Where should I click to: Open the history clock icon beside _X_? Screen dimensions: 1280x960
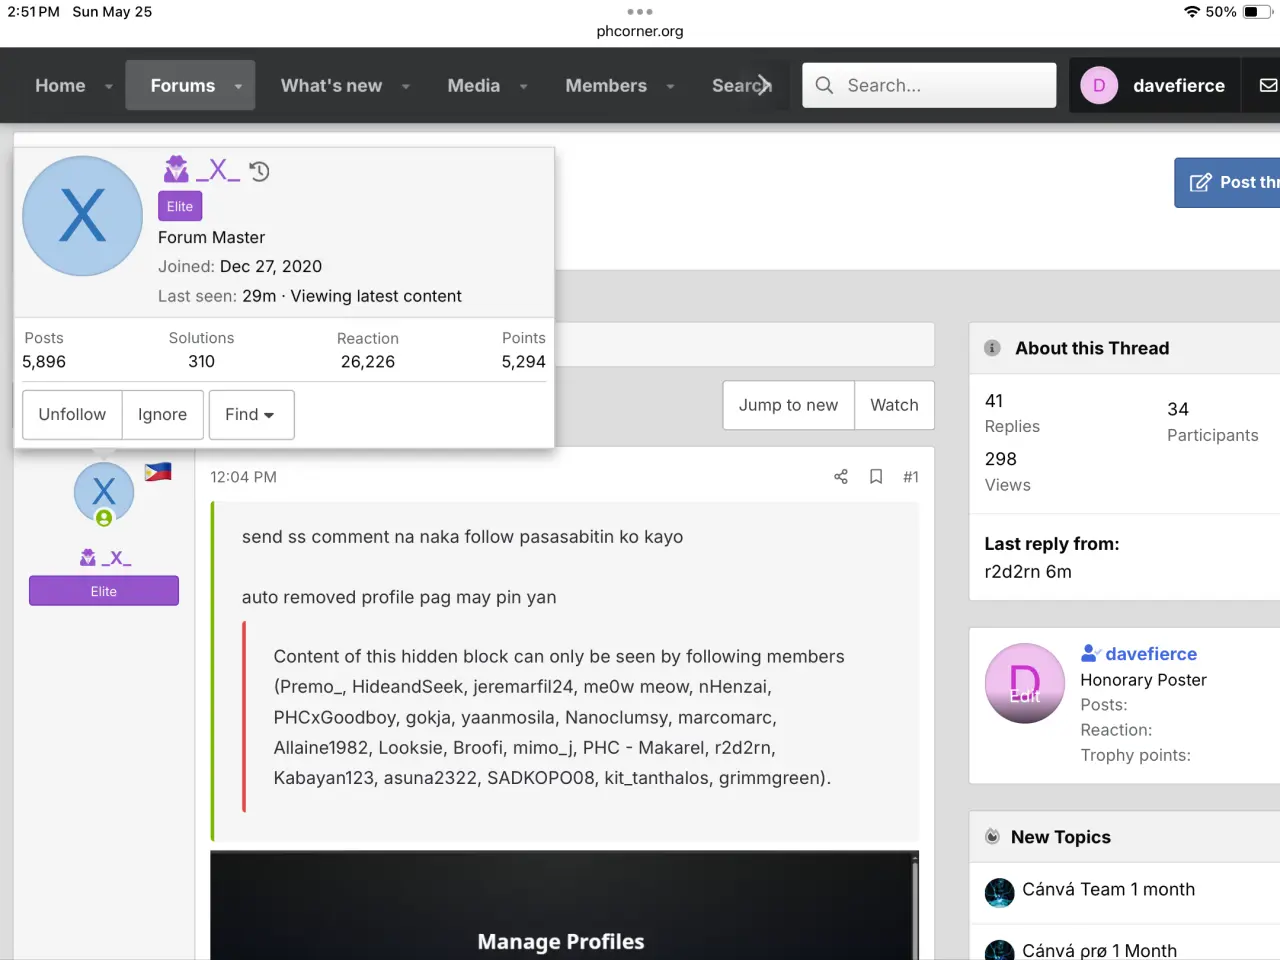[260, 171]
